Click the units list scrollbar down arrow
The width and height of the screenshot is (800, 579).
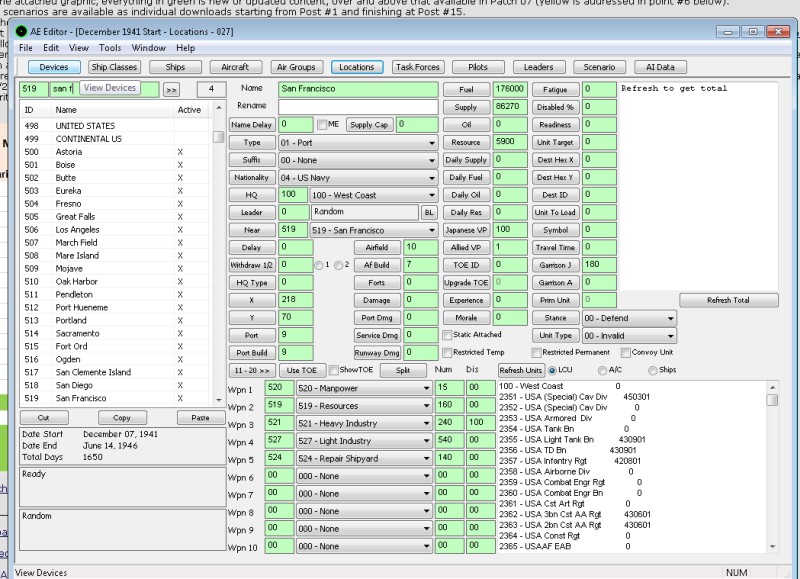point(772,547)
